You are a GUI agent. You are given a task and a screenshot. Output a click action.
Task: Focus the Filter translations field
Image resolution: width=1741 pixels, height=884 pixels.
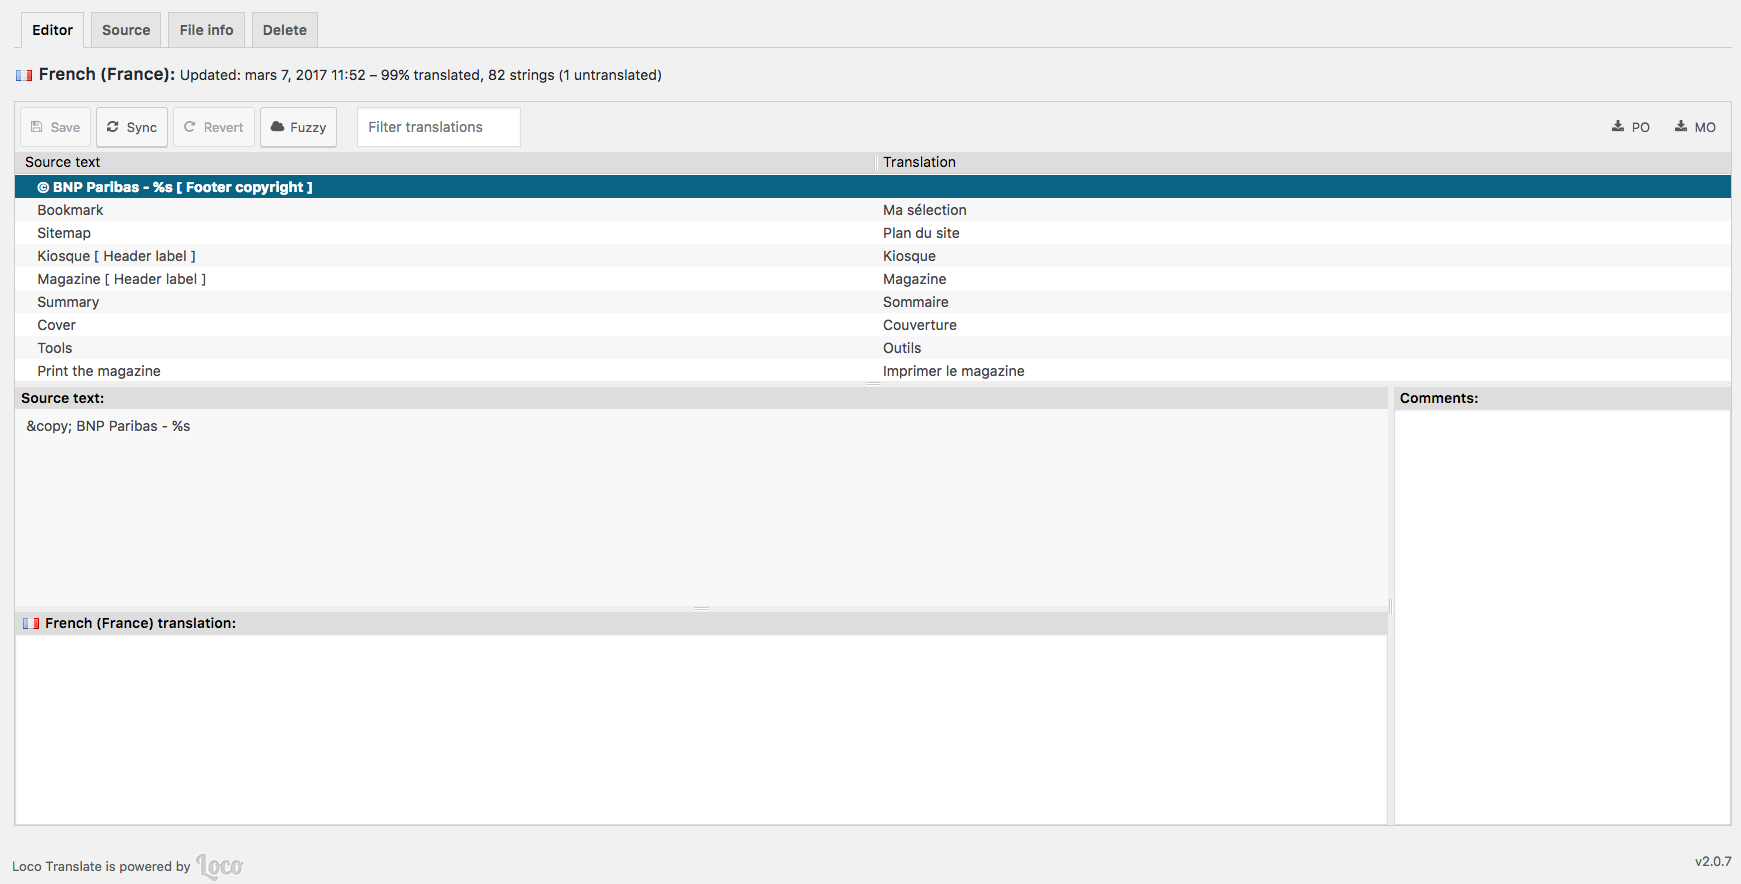click(x=438, y=127)
